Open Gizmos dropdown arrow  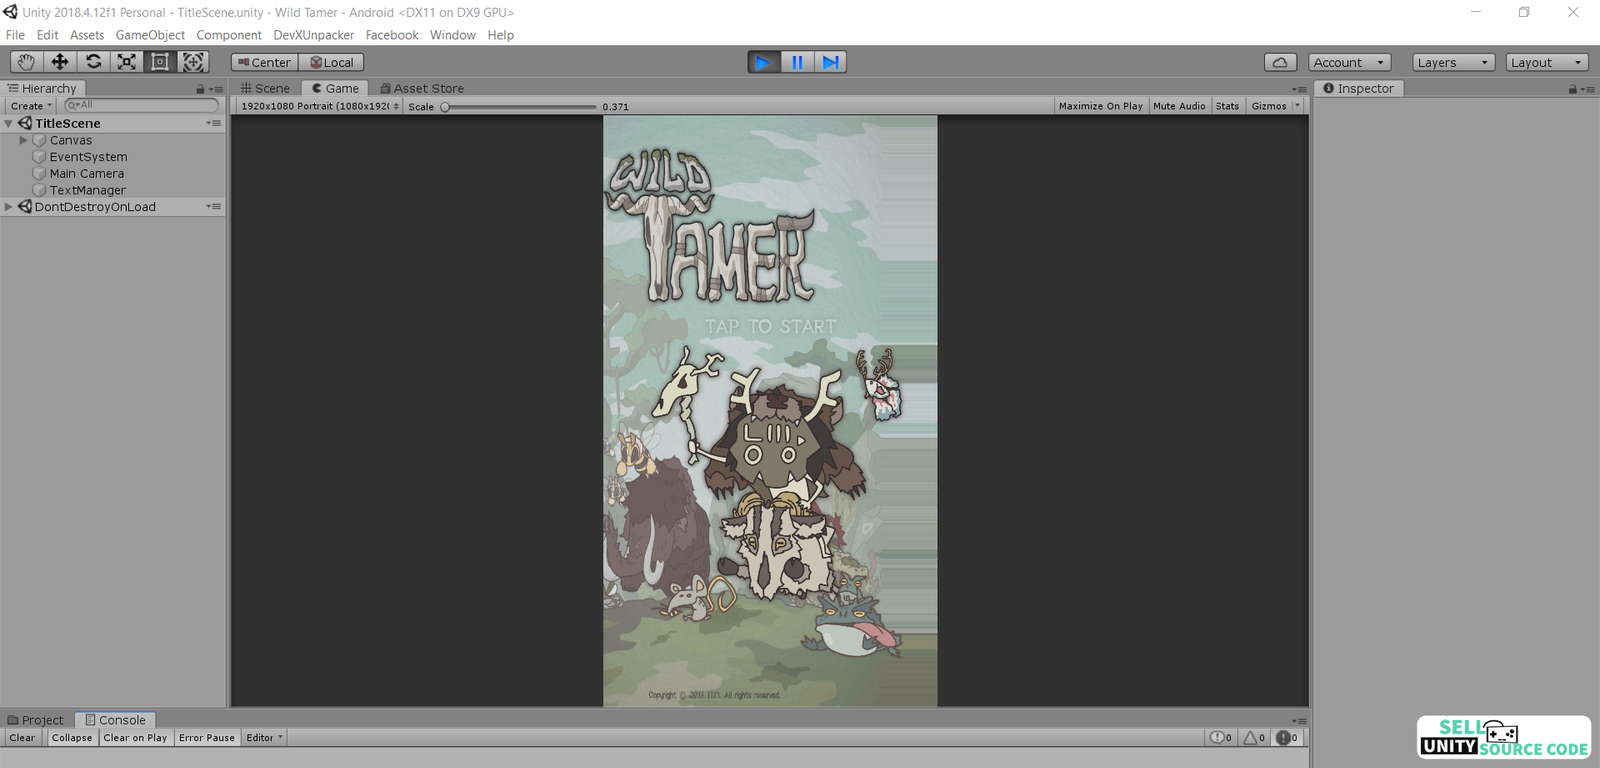pos(1297,106)
